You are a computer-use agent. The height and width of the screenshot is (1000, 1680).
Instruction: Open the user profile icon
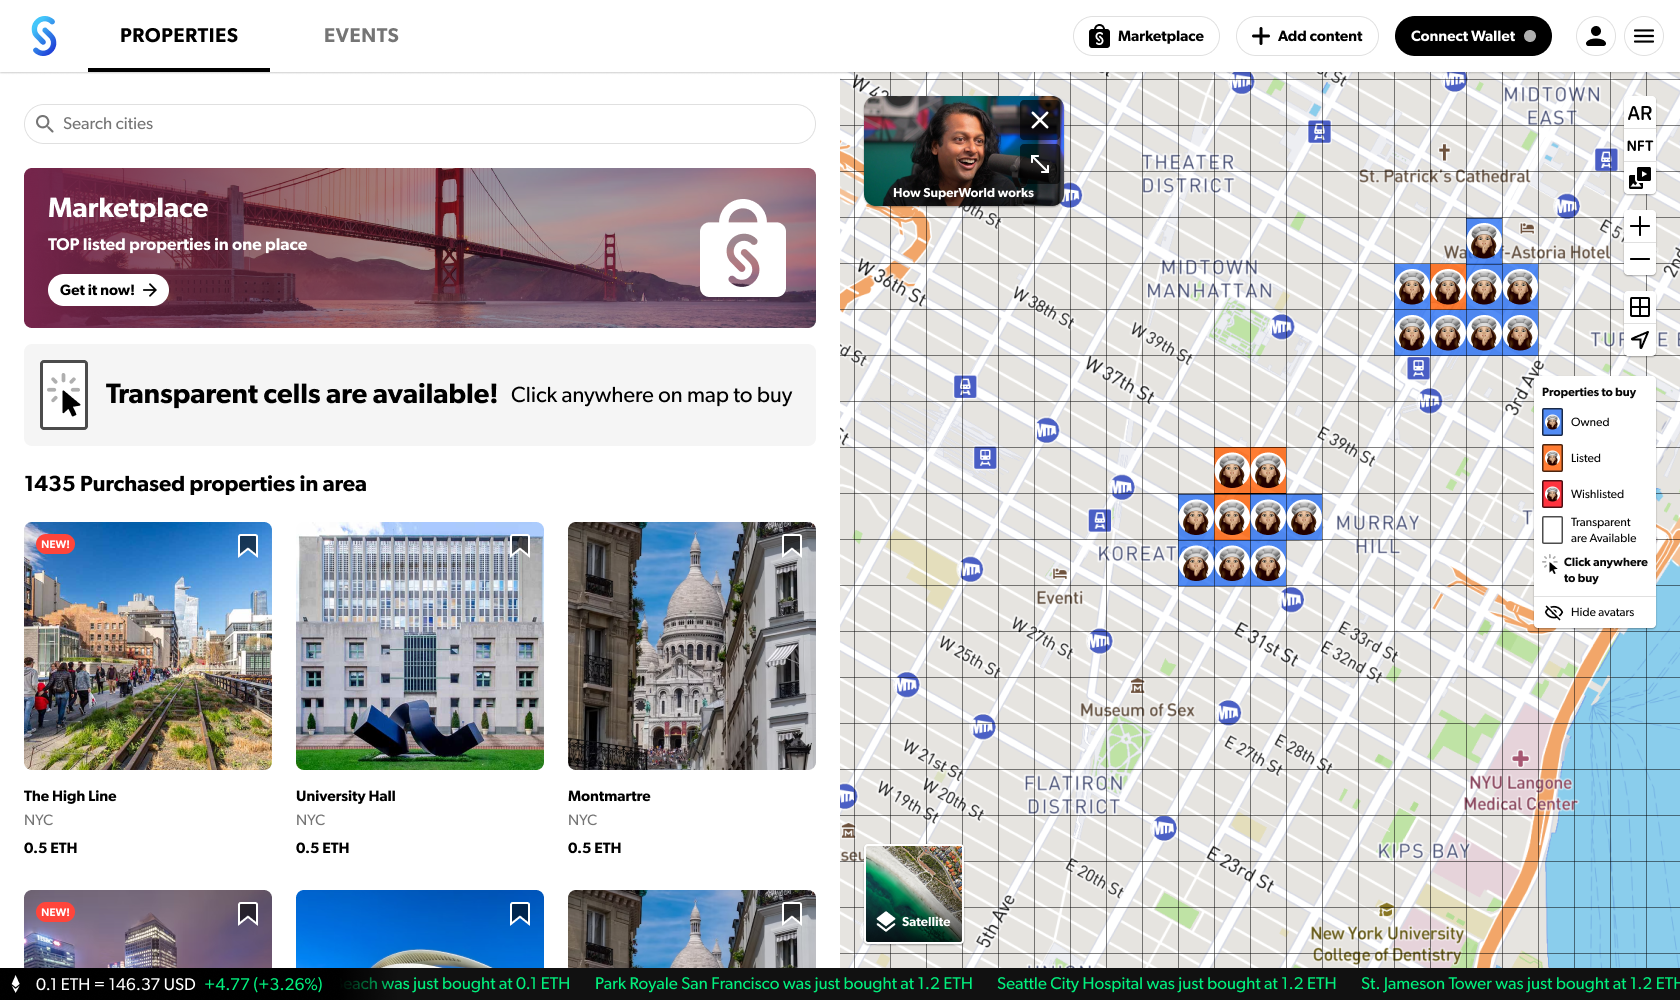point(1596,36)
